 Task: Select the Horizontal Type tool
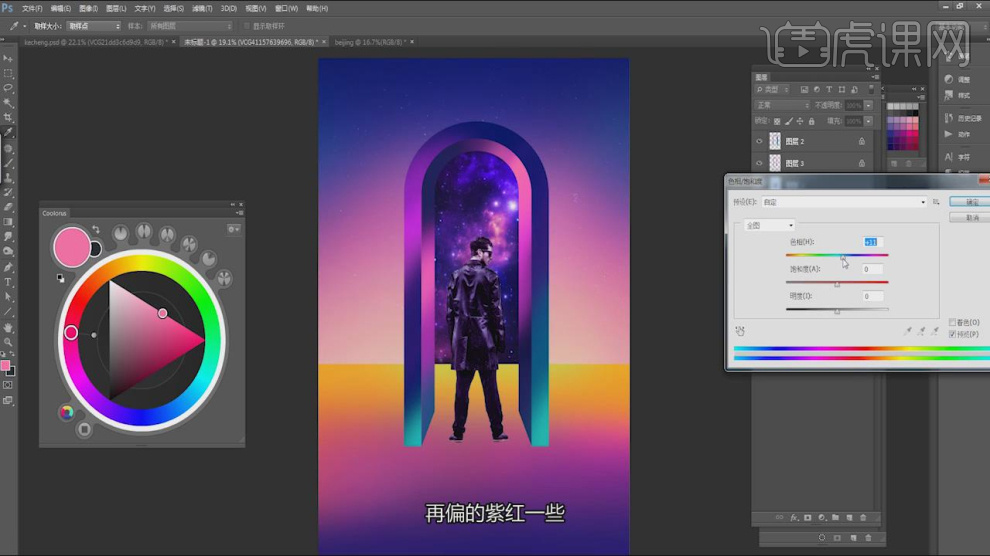pyautogui.click(x=8, y=282)
